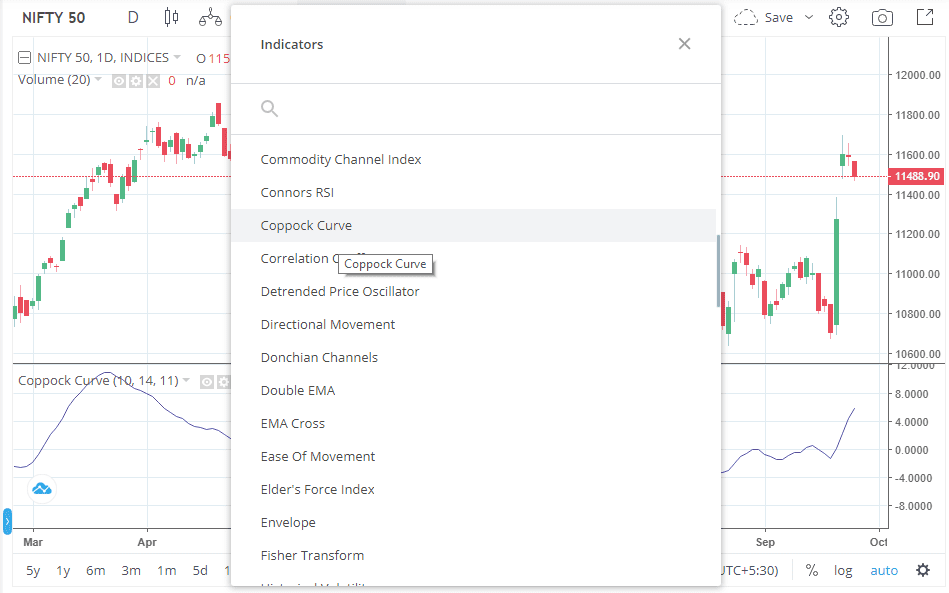Add Elder's Force Index indicator

(473, 490)
